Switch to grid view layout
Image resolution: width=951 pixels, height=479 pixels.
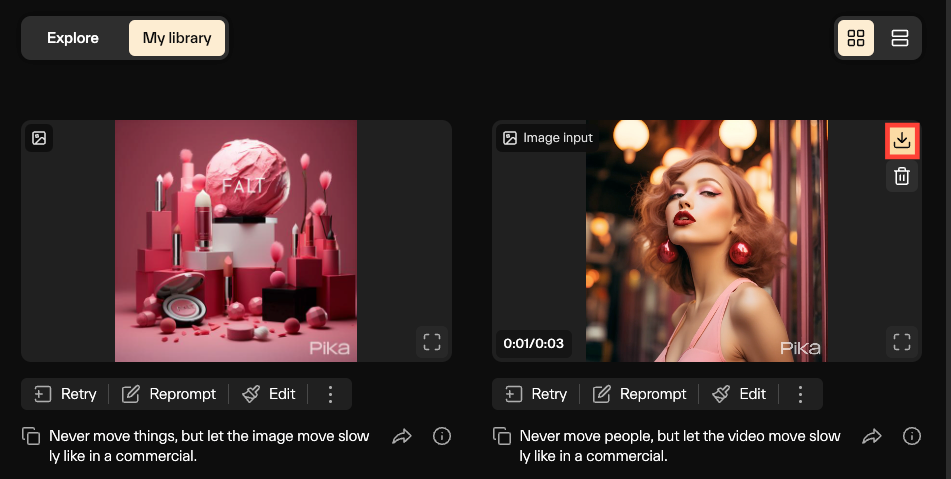click(x=855, y=38)
